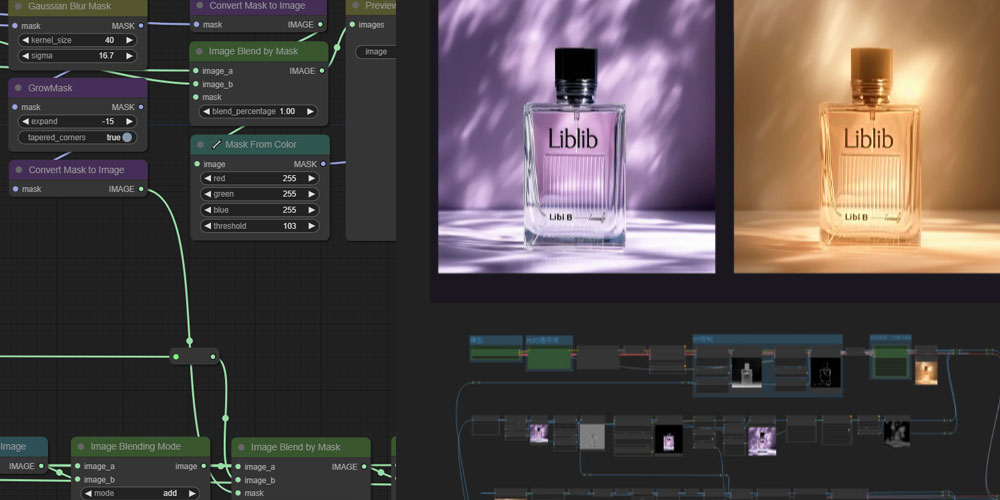Click the image_b input port of Image Blending Mode
This screenshot has height=500, width=1000.
77,480
